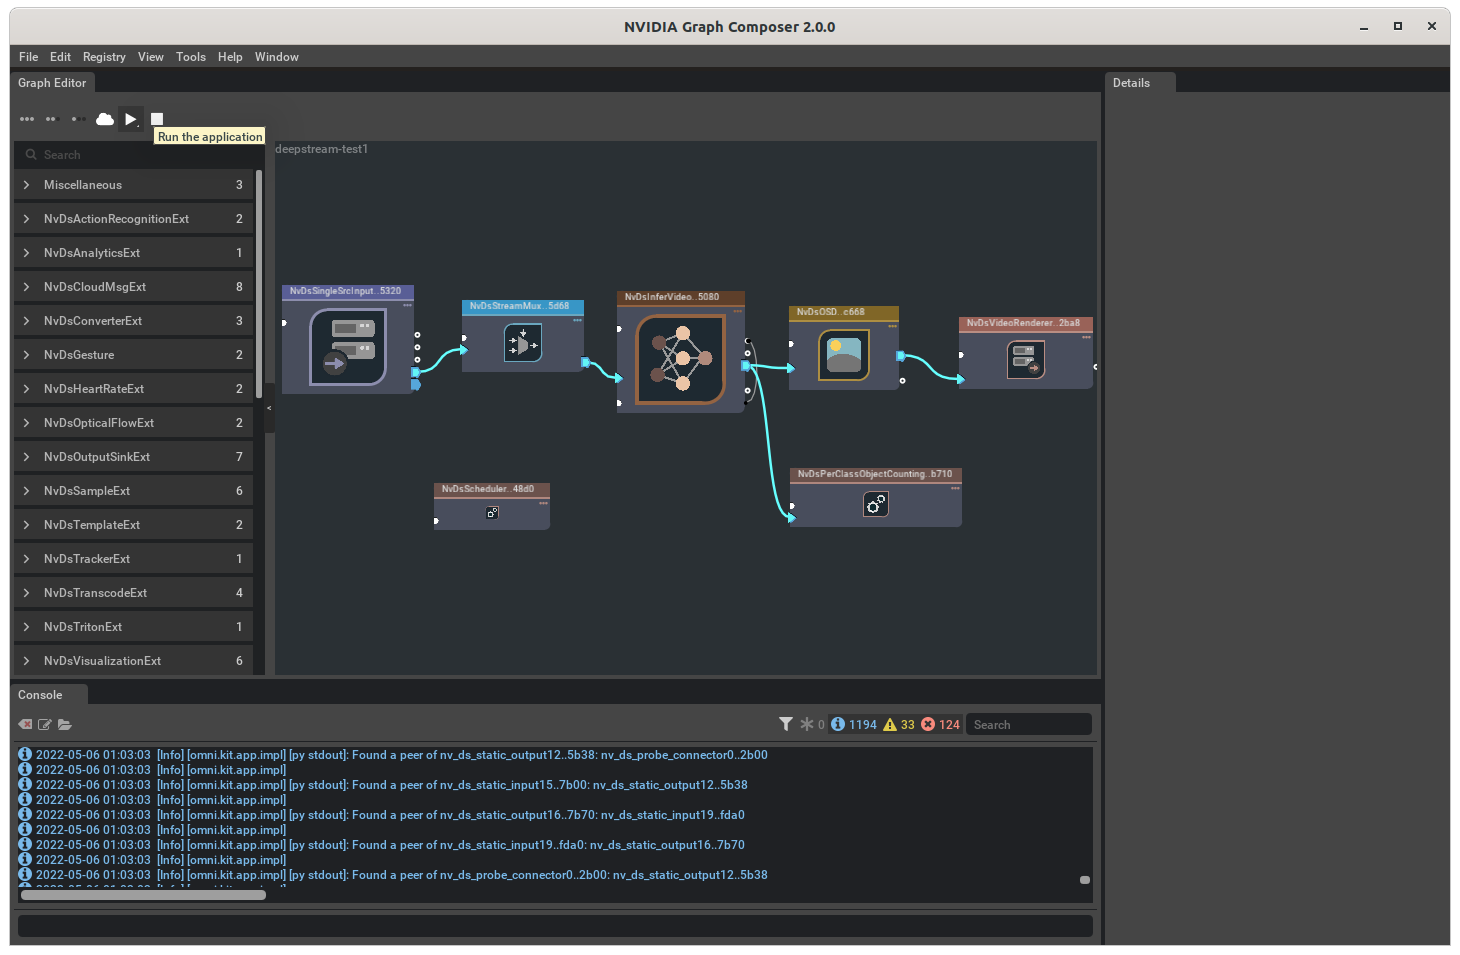Screen dimensions: 1460x955
Task: Clear the console with the red-x icon
Action: point(24,724)
